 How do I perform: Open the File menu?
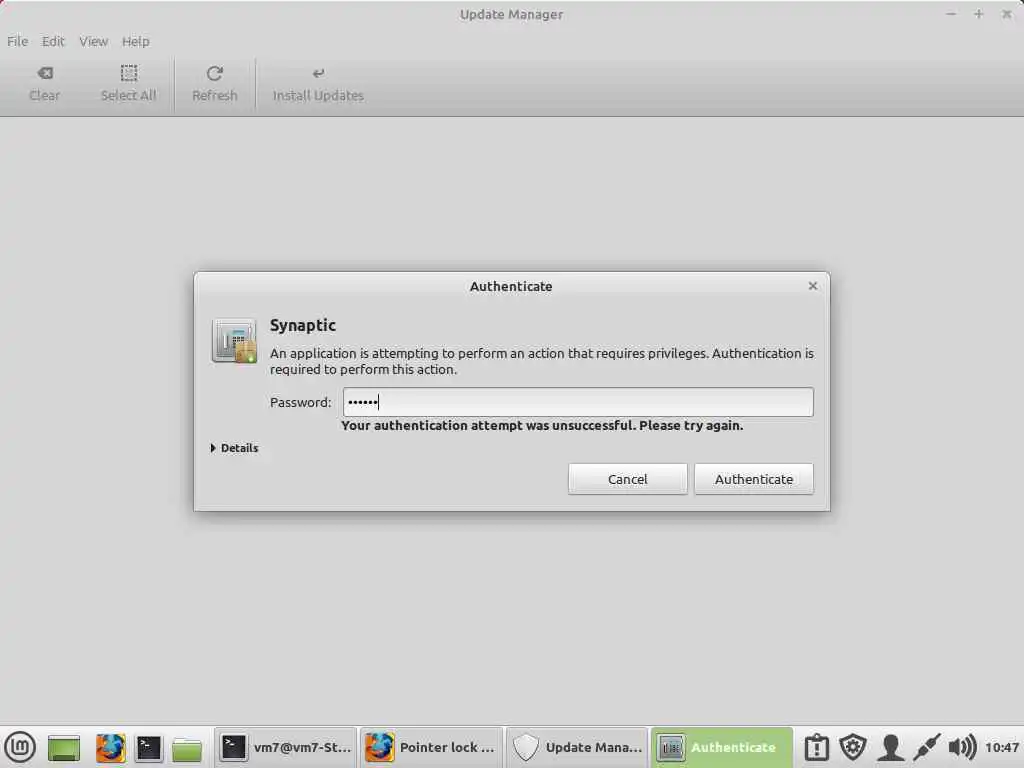(18, 41)
